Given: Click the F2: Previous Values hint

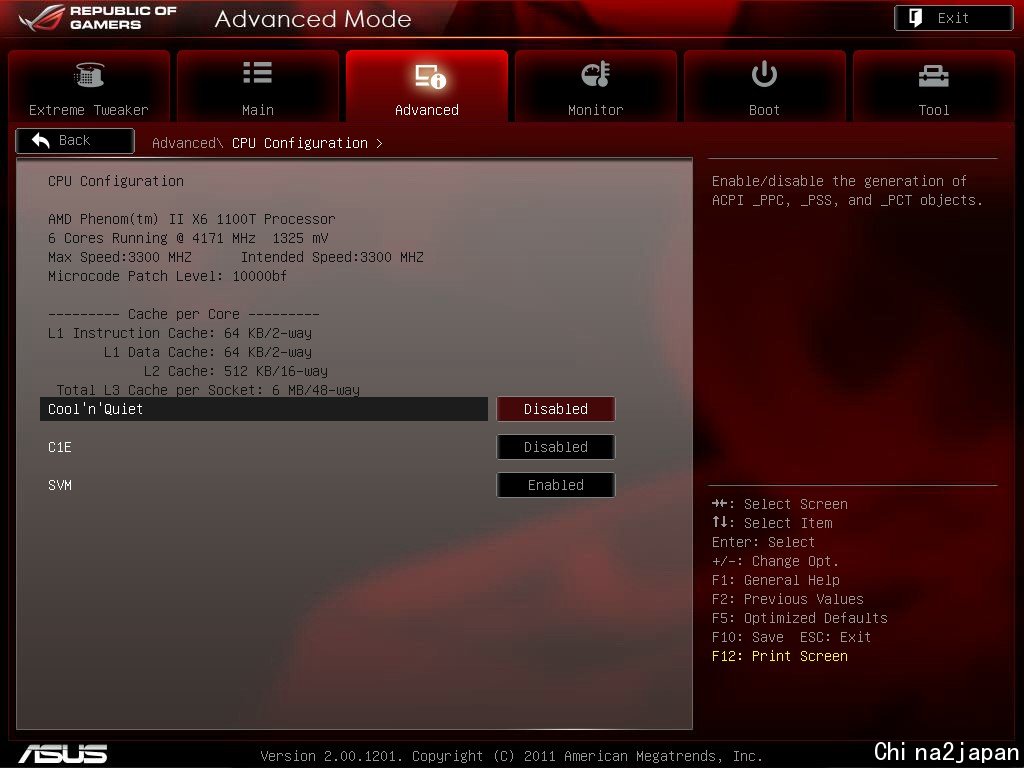Looking at the screenshot, I should click(x=788, y=599).
